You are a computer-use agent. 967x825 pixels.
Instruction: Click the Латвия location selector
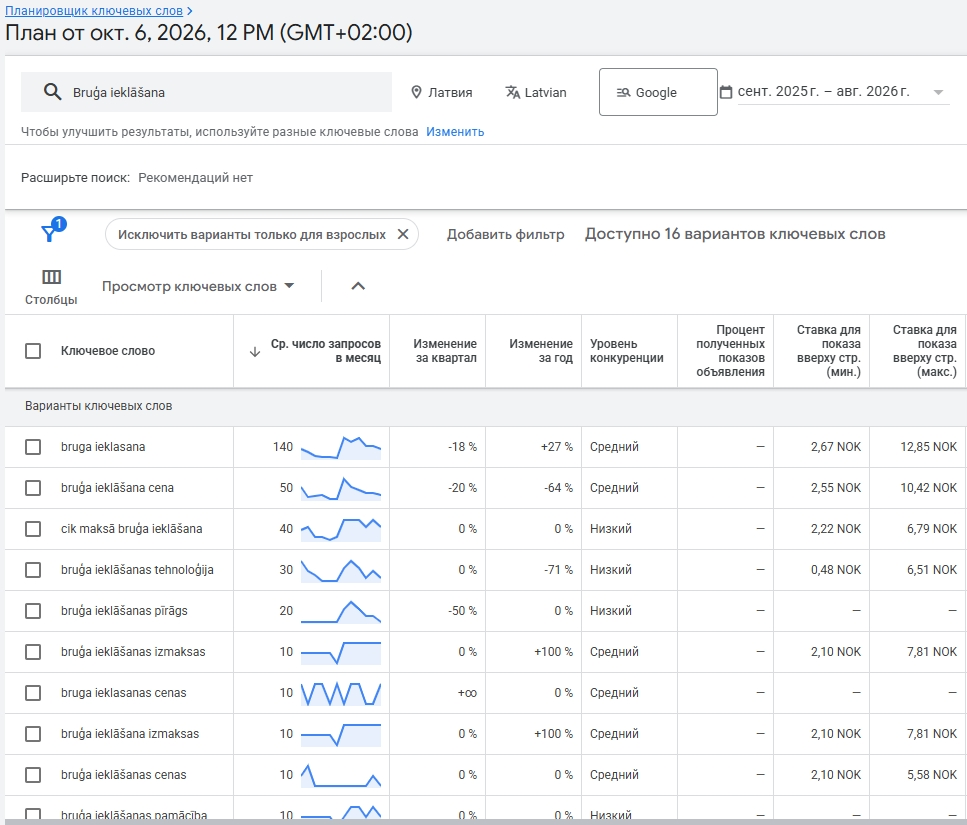(442, 92)
